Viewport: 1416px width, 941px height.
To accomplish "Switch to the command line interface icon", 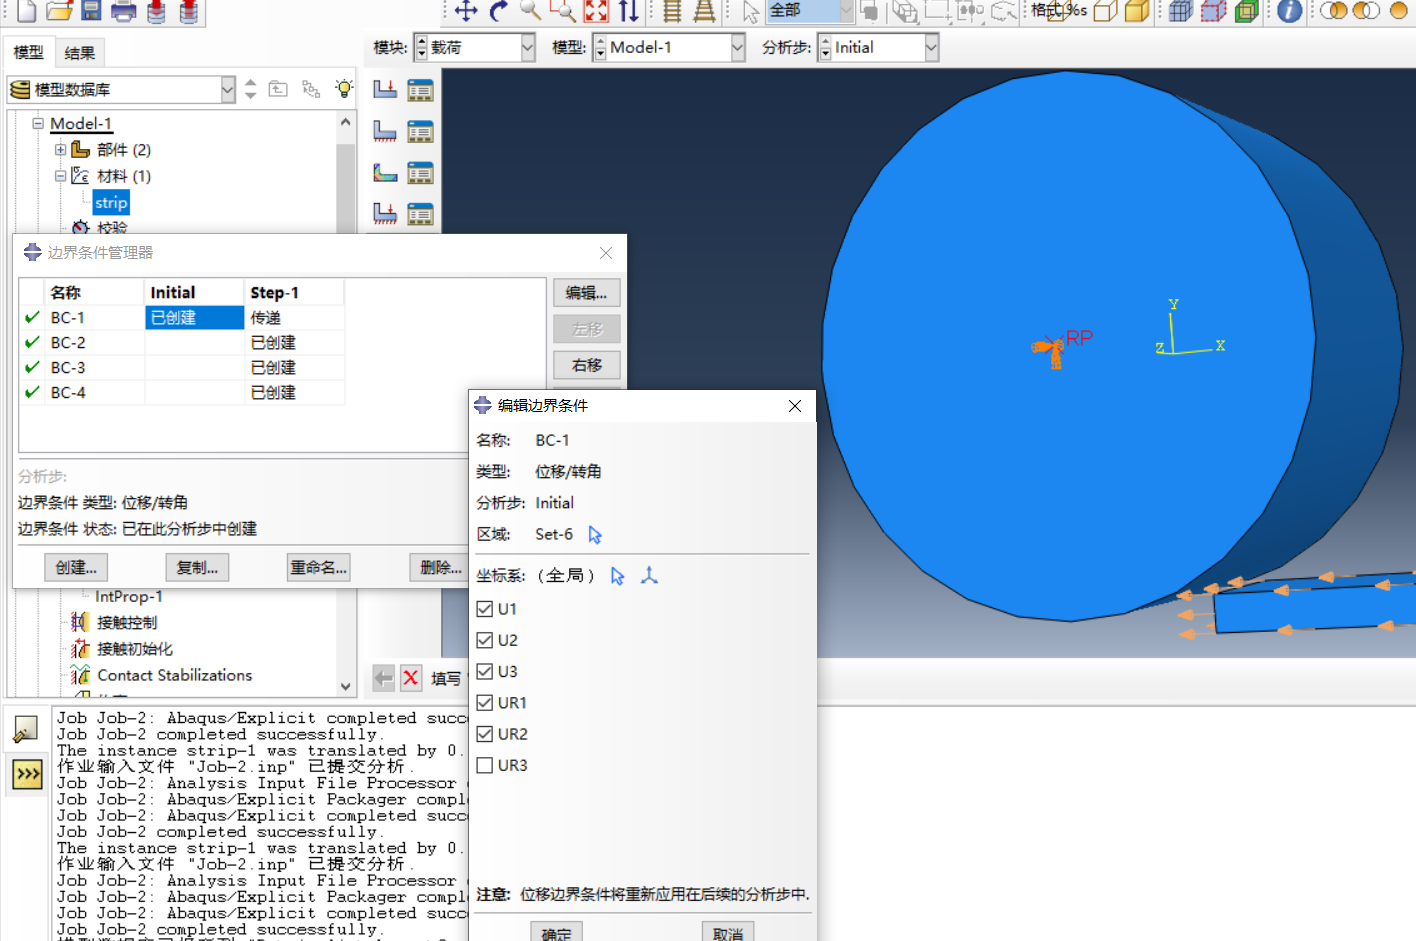I will coord(27,774).
